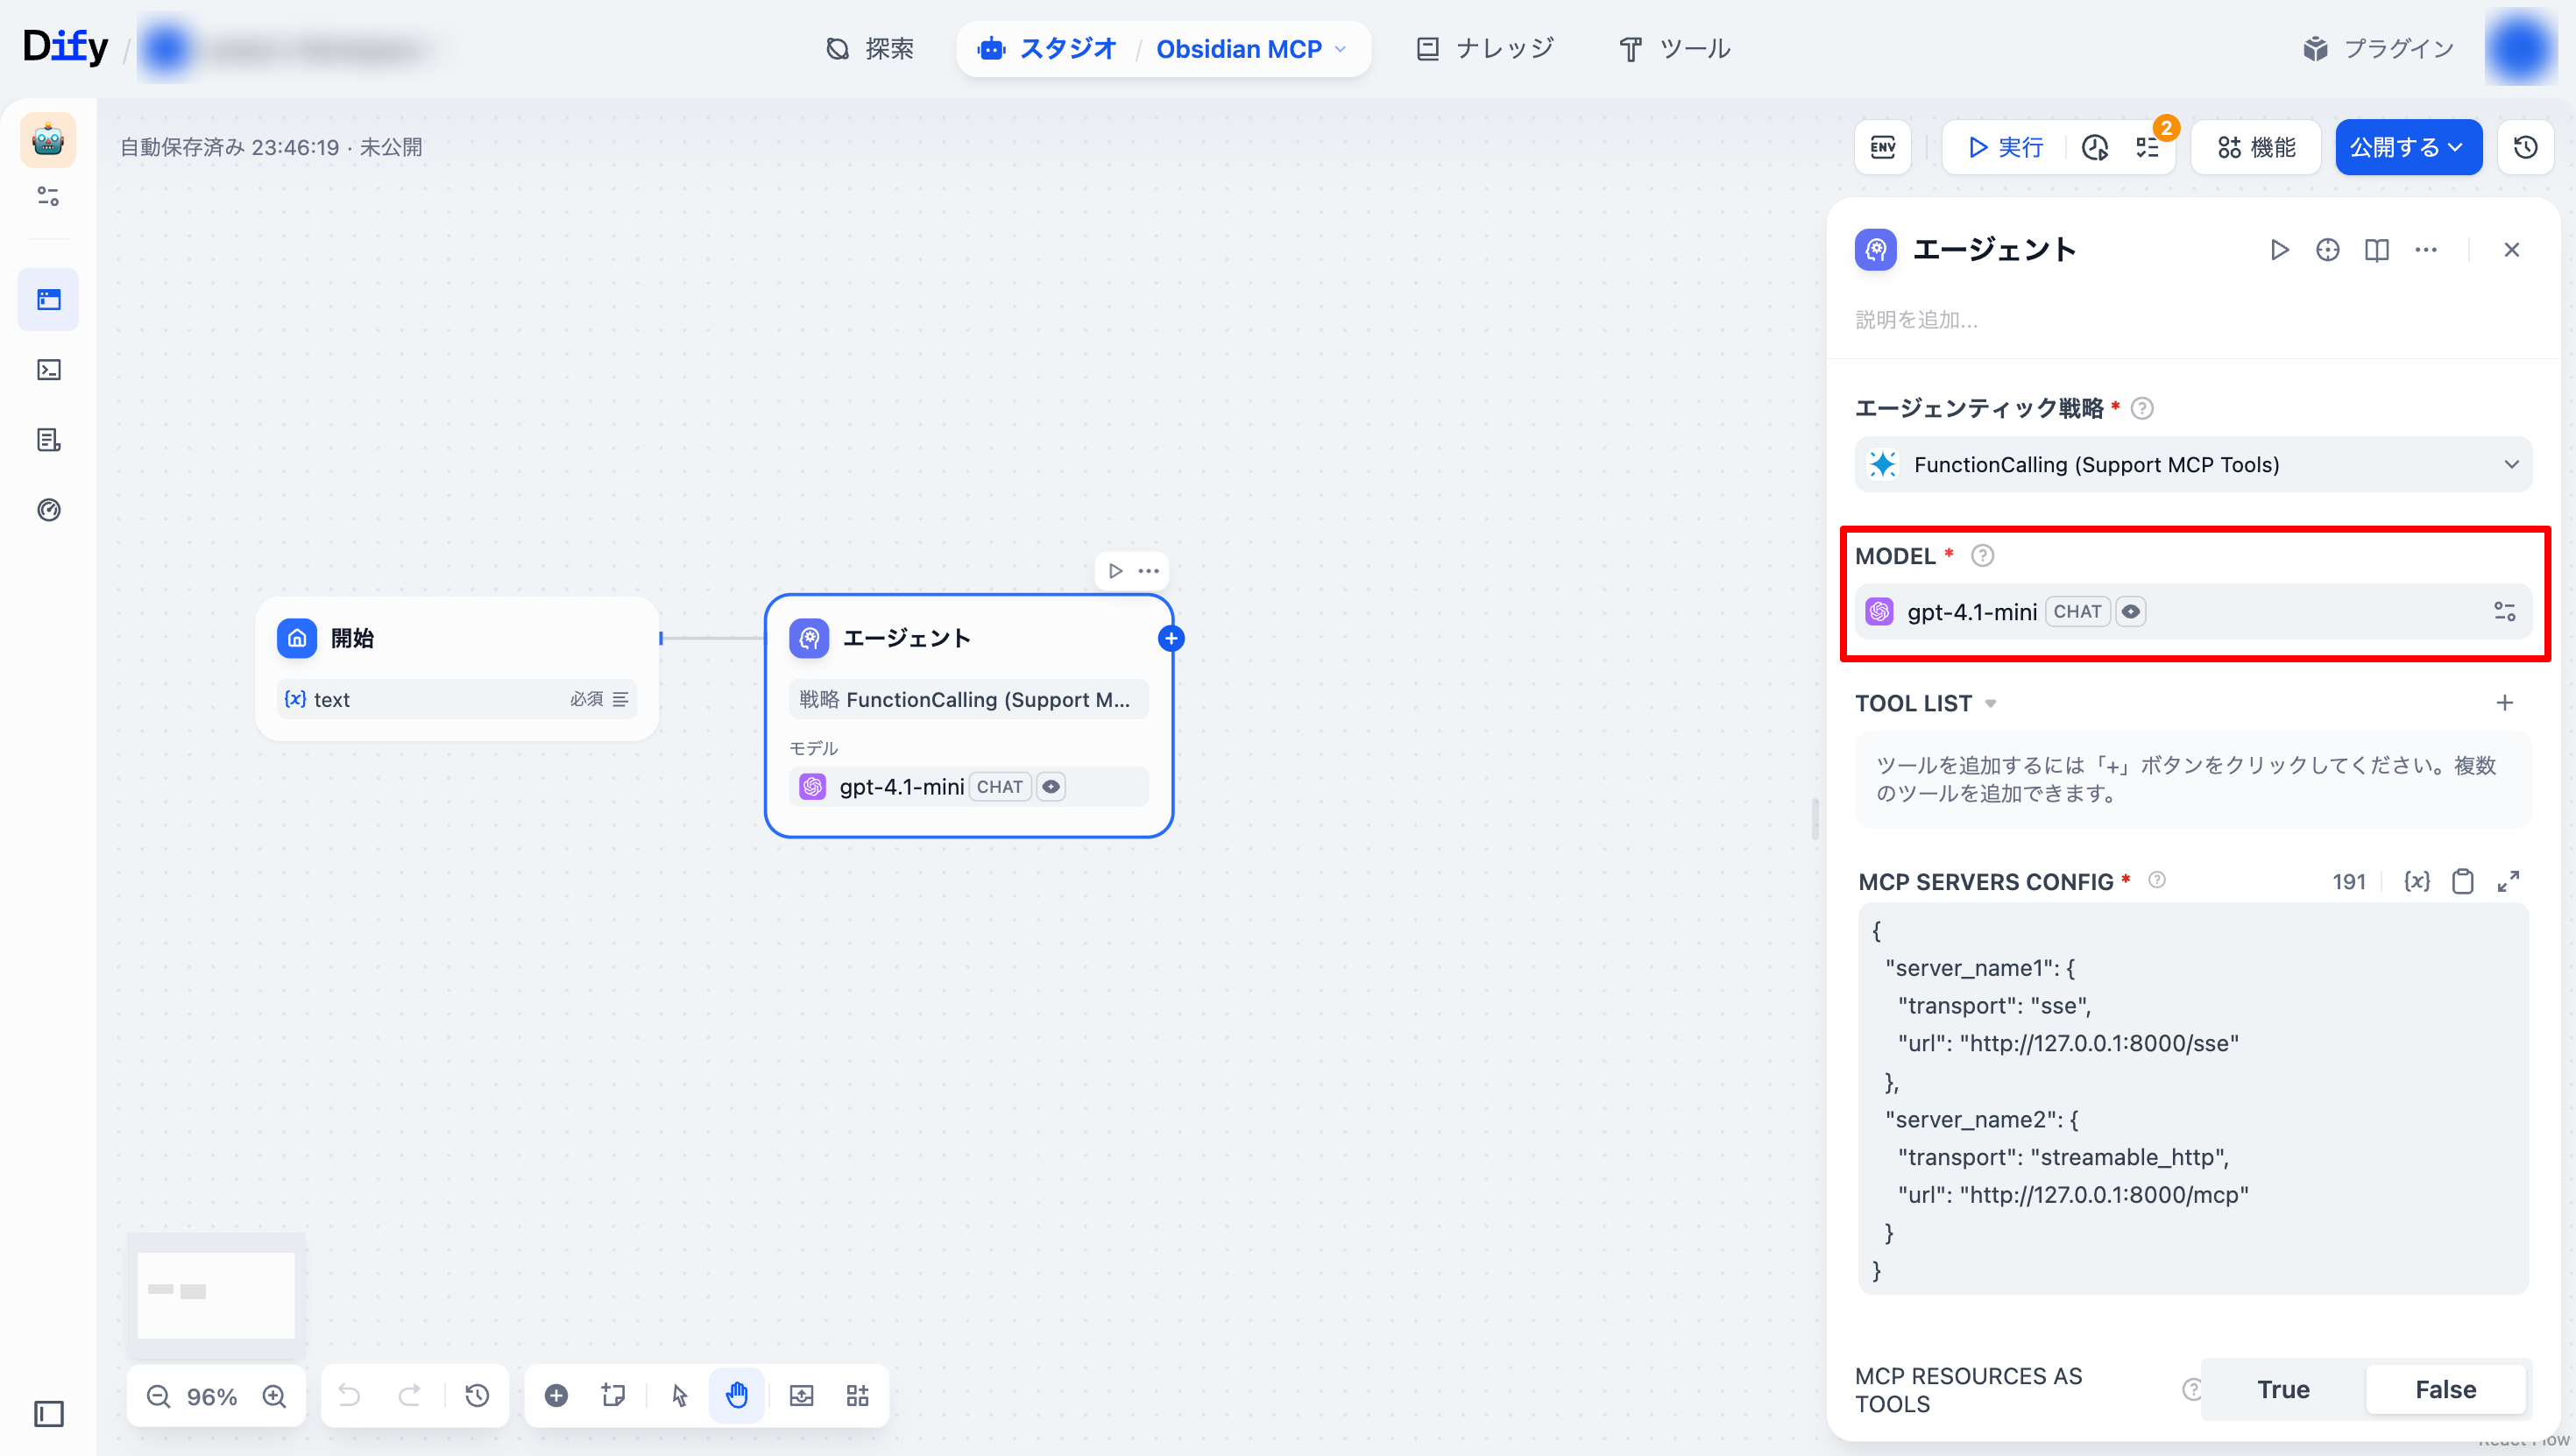Open the run history clock icon
Viewport: 2576px width, 1456px height.
click(x=2094, y=147)
